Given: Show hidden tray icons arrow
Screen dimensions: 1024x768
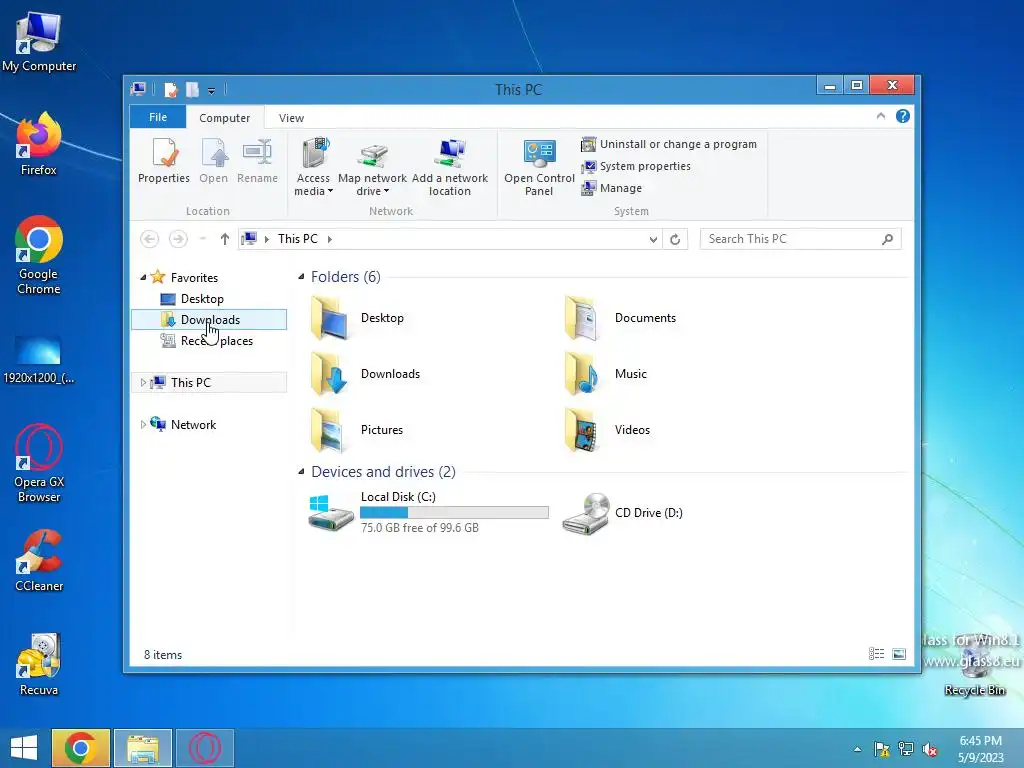Looking at the screenshot, I should (857, 749).
